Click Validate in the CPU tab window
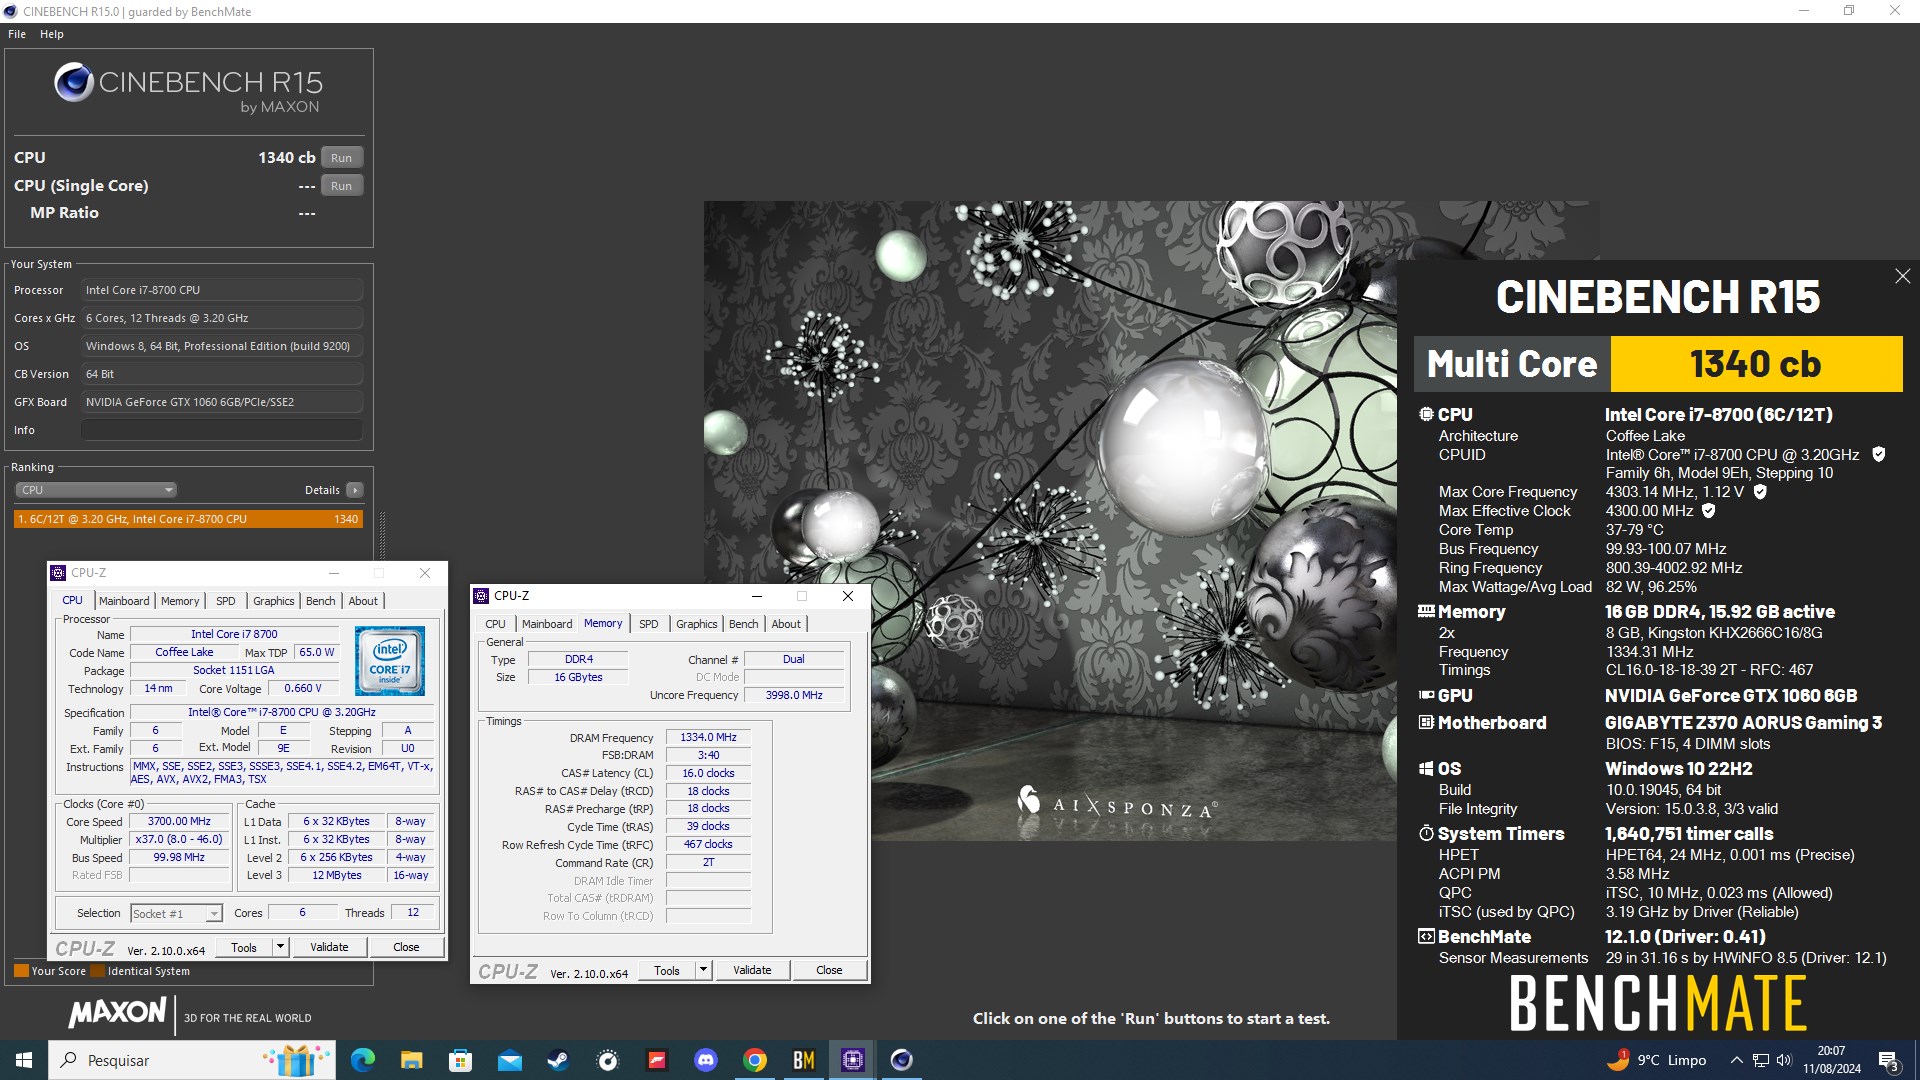 tap(329, 947)
